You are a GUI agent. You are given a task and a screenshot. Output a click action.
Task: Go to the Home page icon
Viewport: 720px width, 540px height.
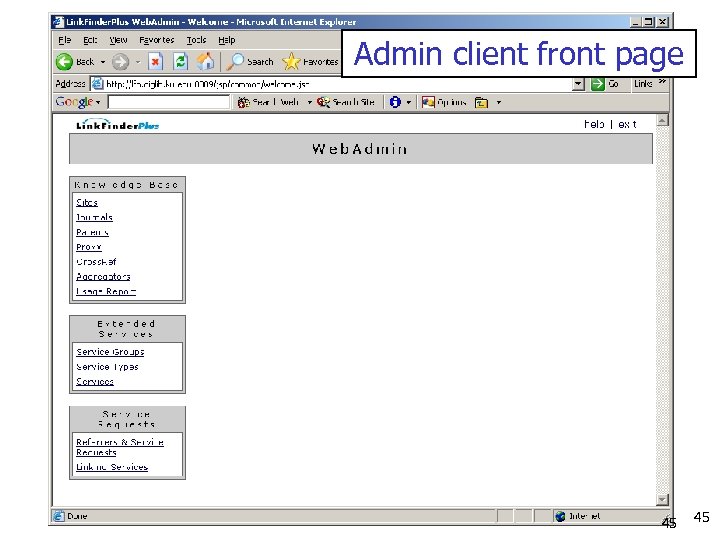205,61
